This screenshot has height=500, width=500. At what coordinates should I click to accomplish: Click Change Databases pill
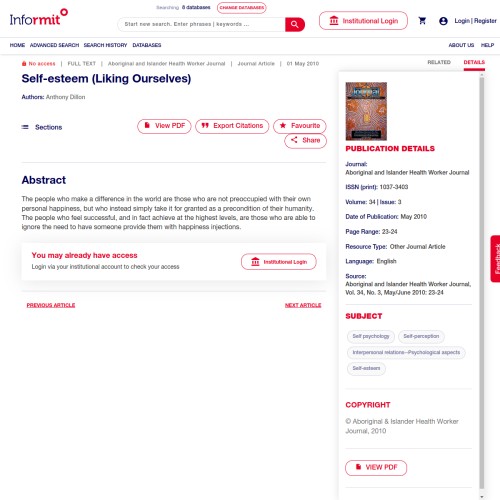pyautogui.click(x=242, y=8)
